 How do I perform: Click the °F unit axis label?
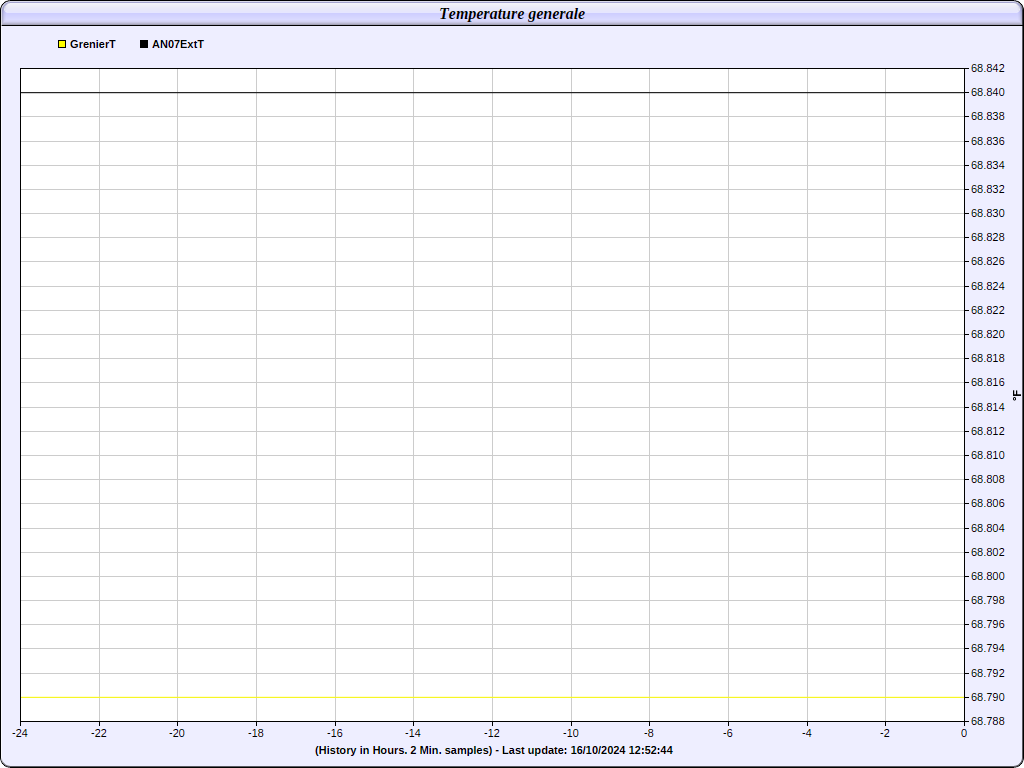click(x=1016, y=395)
